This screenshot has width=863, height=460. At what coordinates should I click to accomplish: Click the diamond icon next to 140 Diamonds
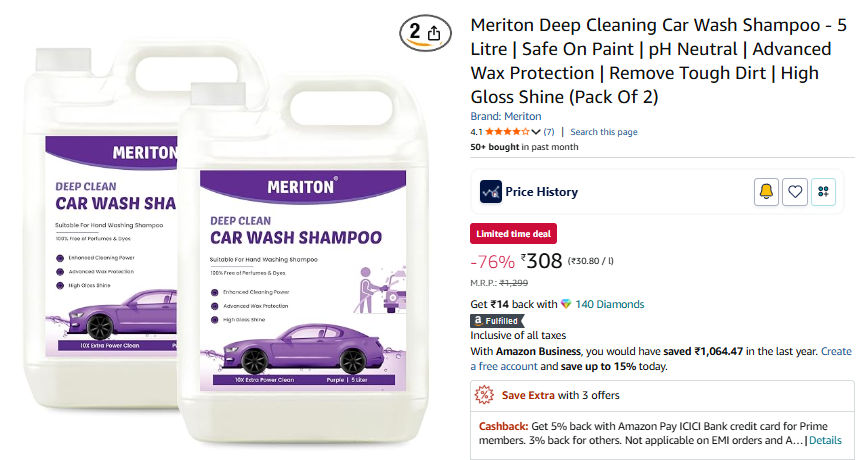click(566, 304)
